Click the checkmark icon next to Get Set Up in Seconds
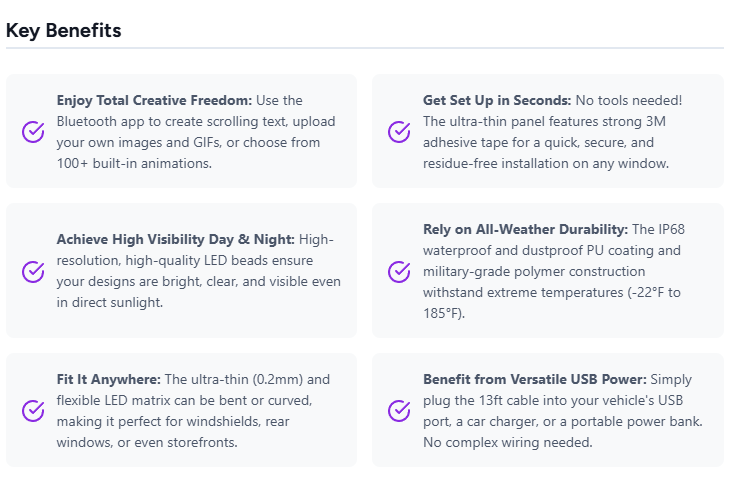Image resolution: width=739 pixels, height=487 pixels. tap(399, 132)
